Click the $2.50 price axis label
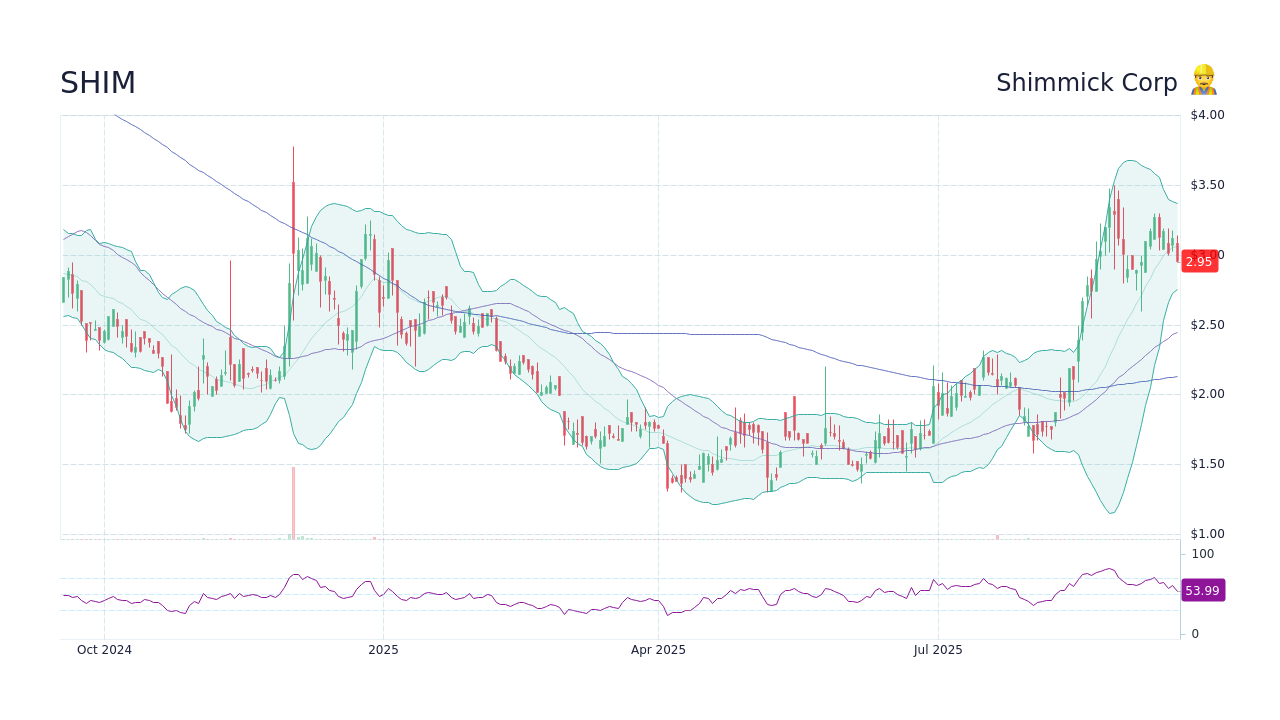This screenshot has height=720, width=1280. tap(1206, 324)
